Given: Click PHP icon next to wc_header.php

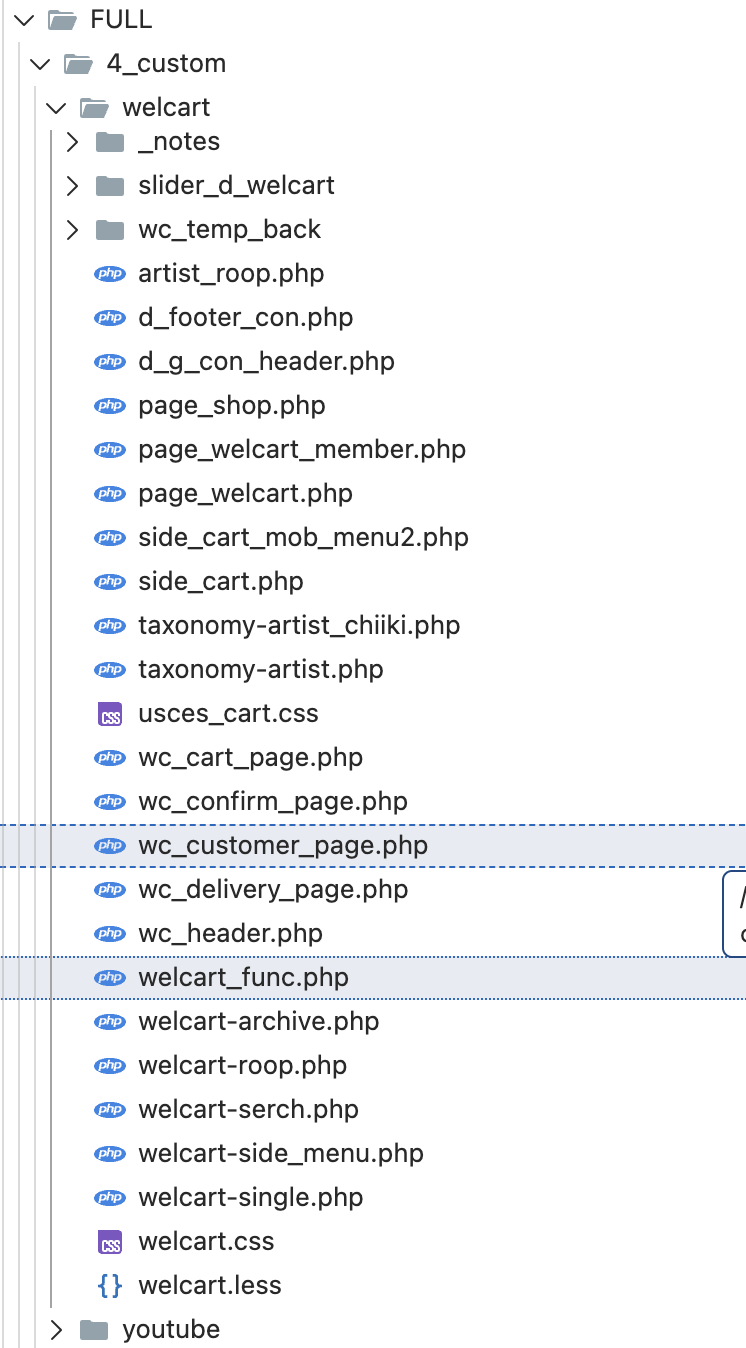Looking at the screenshot, I should [x=109, y=934].
